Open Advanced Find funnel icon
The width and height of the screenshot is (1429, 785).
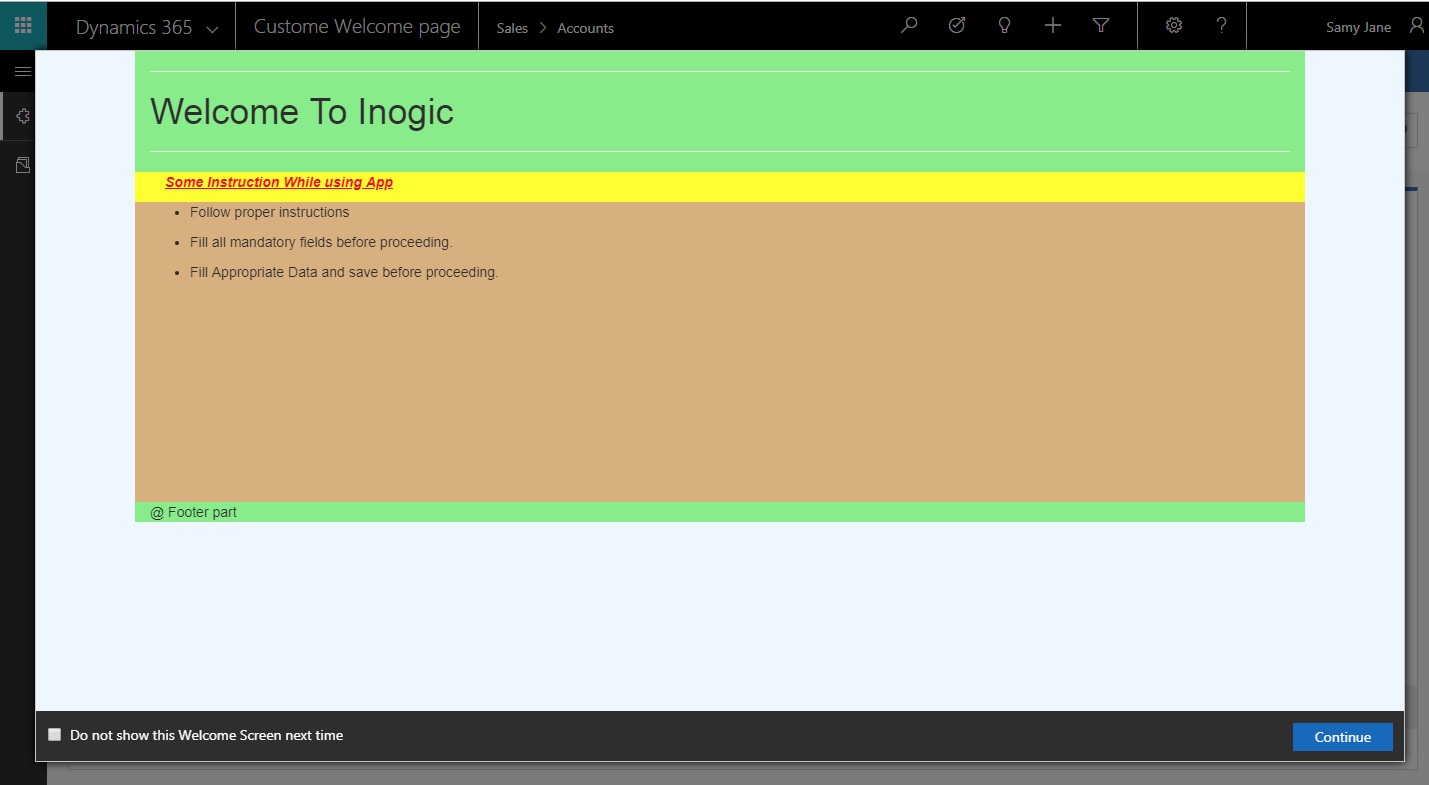[x=1101, y=26]
